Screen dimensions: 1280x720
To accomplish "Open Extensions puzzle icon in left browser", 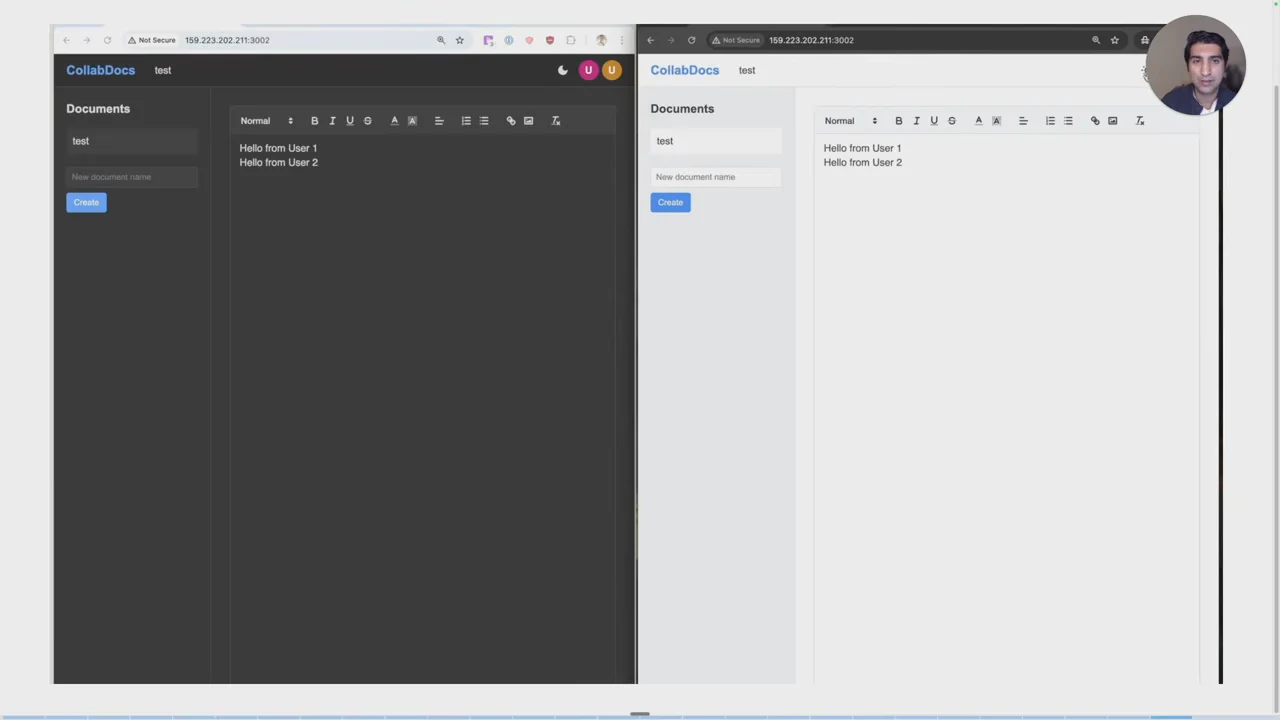I will point(571,40).
